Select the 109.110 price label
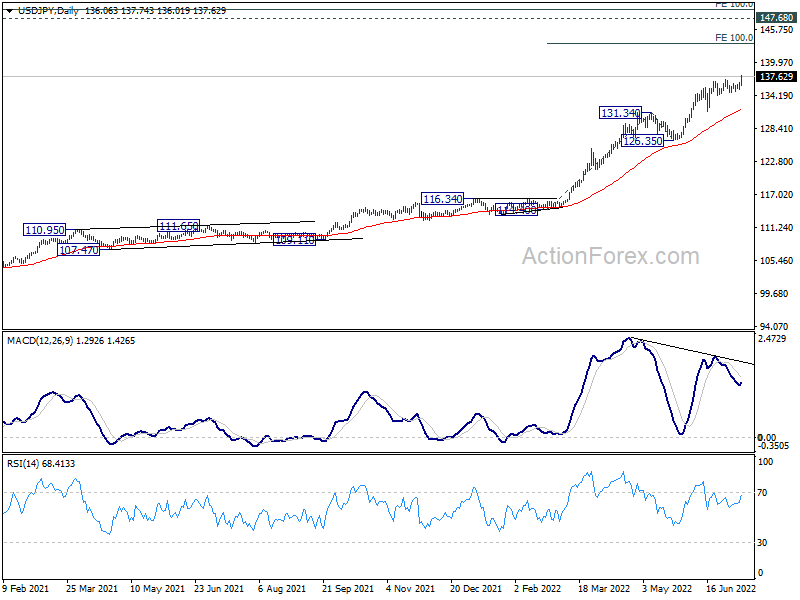Viewport: 800px width, 600px height. (x=294, y=239)
